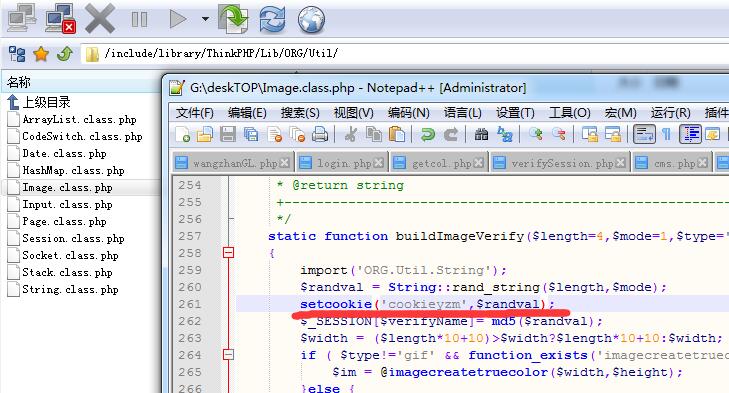This screenshot has height=393, width=729.
Task: Open the 设置(T) menu
Action: (x=515, y=113)
